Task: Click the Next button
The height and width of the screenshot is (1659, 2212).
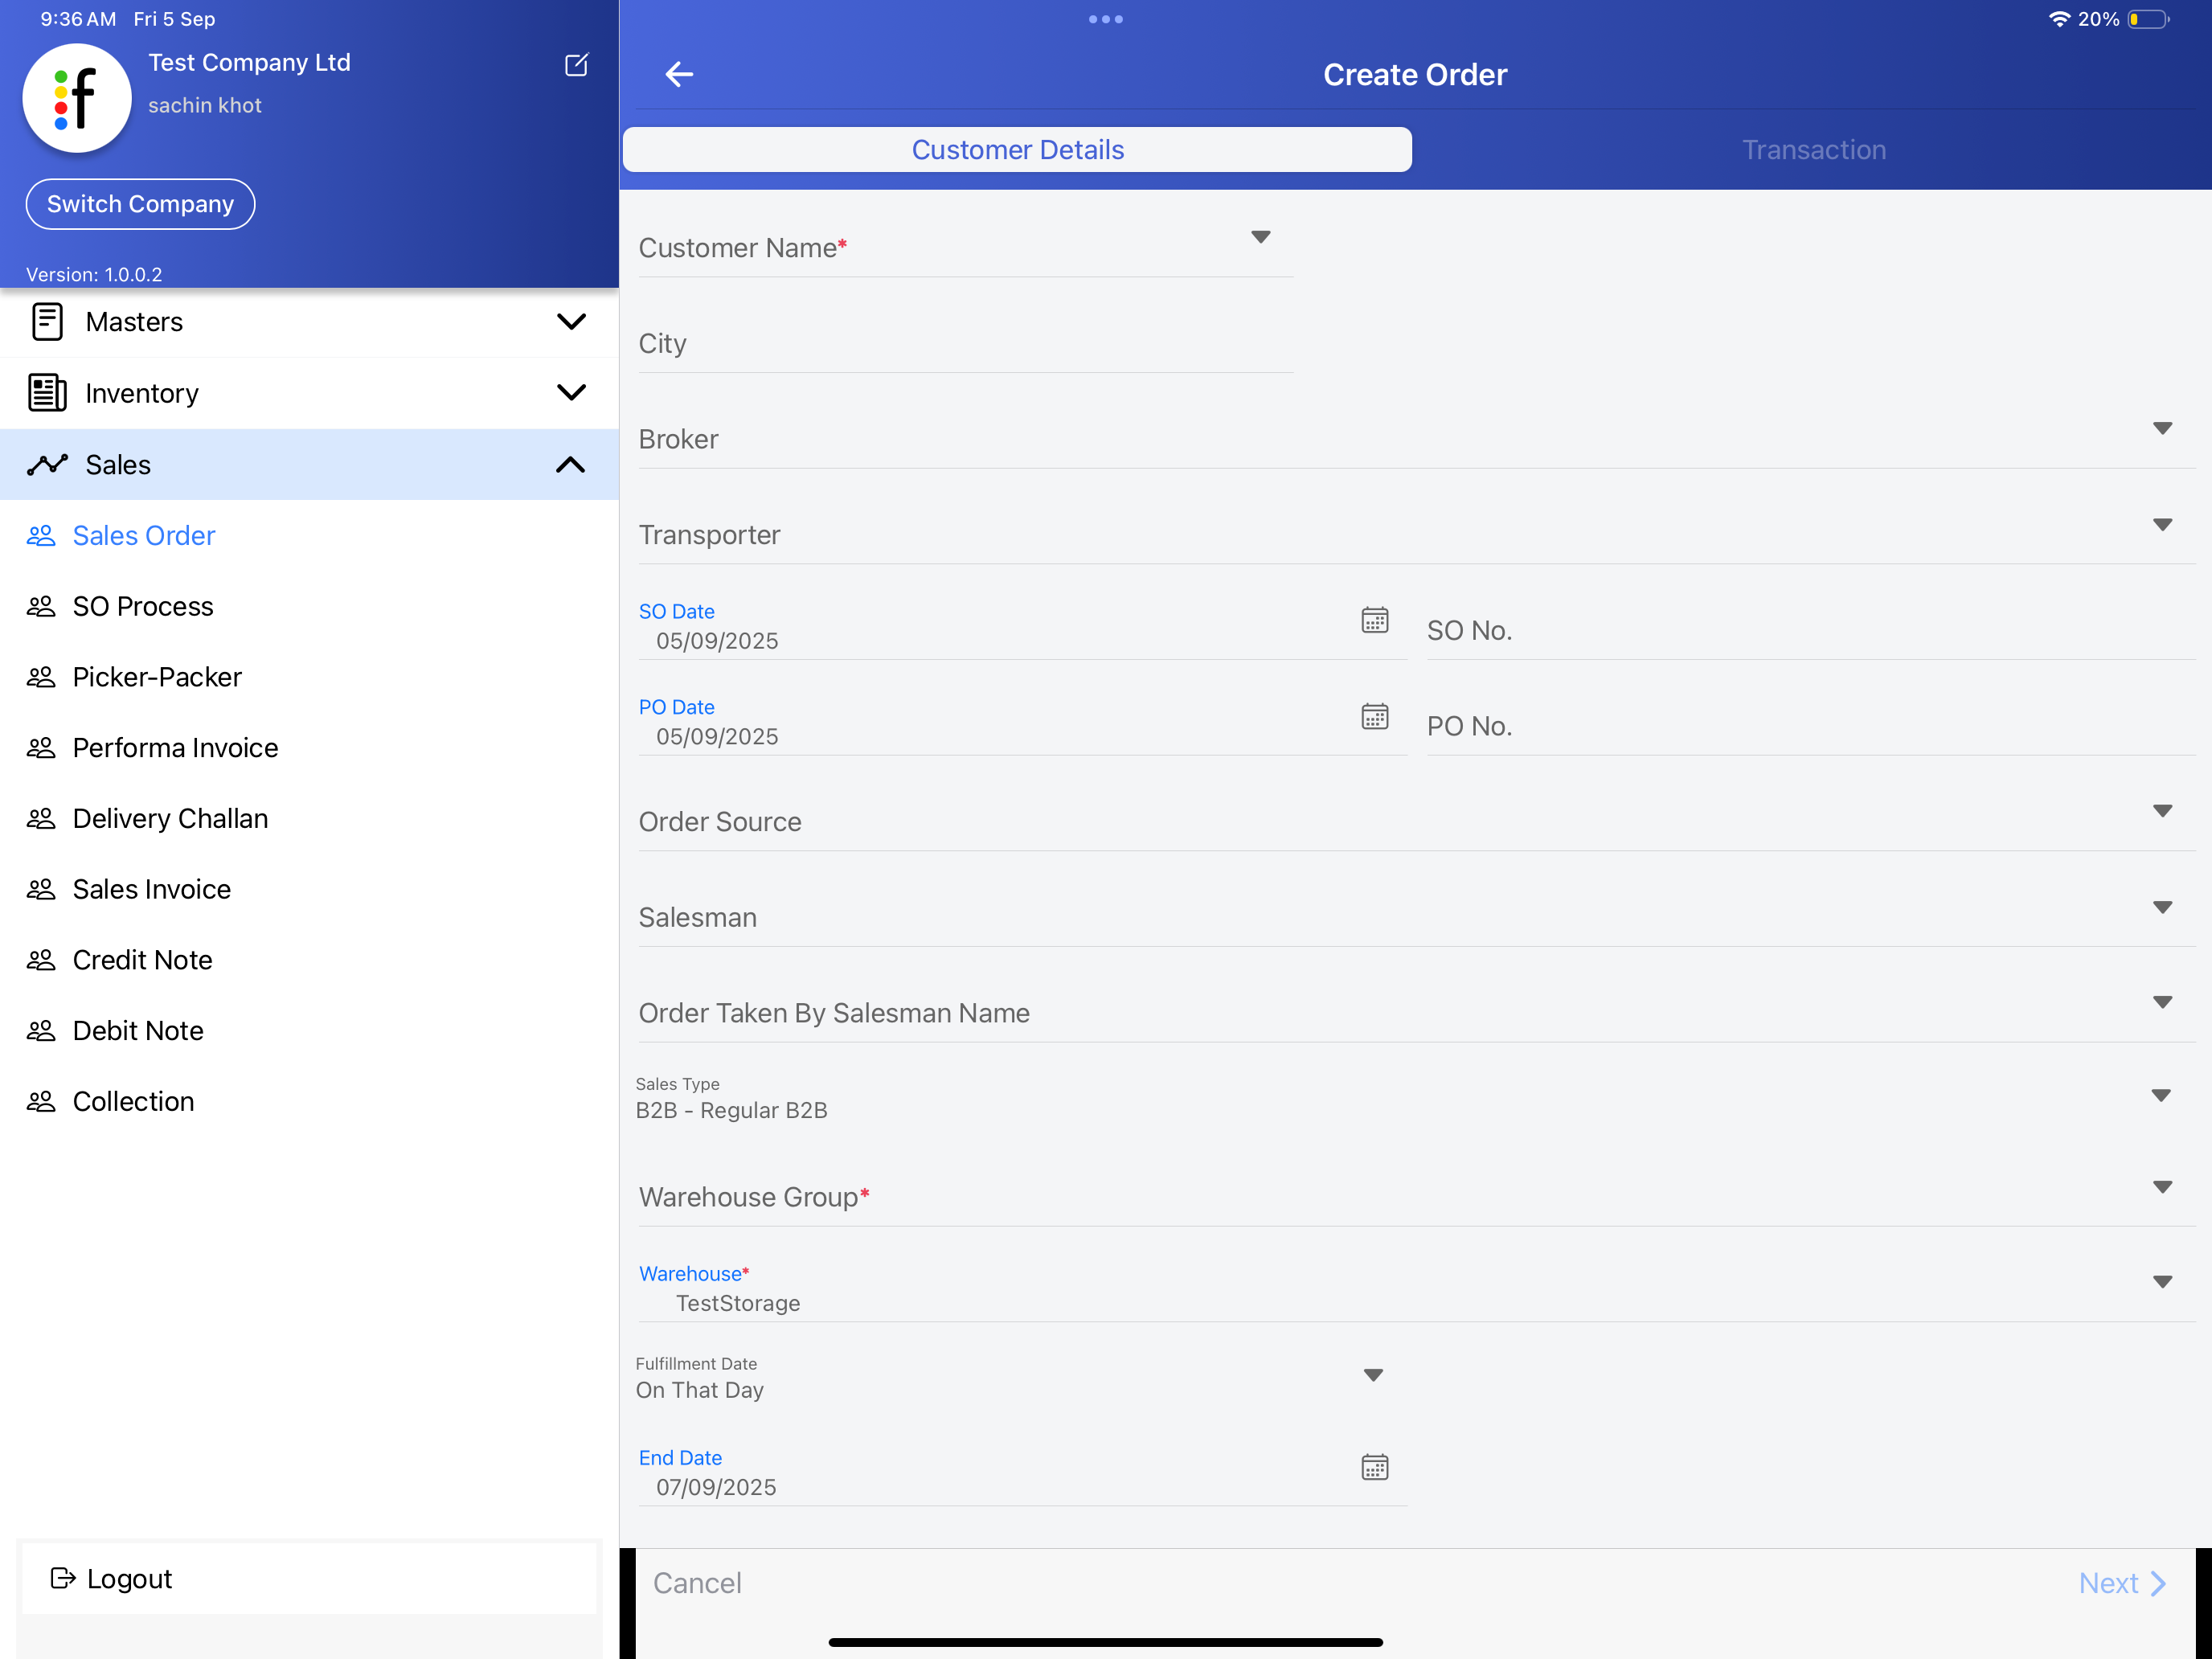Action: [2122, 1583]
